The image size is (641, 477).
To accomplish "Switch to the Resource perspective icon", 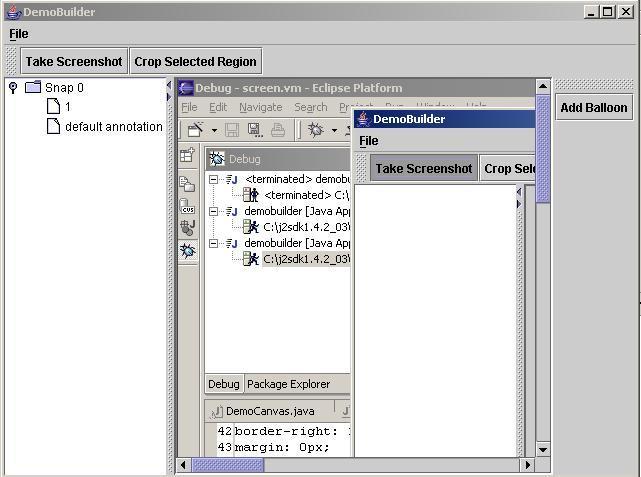I will tap(188, 184).
